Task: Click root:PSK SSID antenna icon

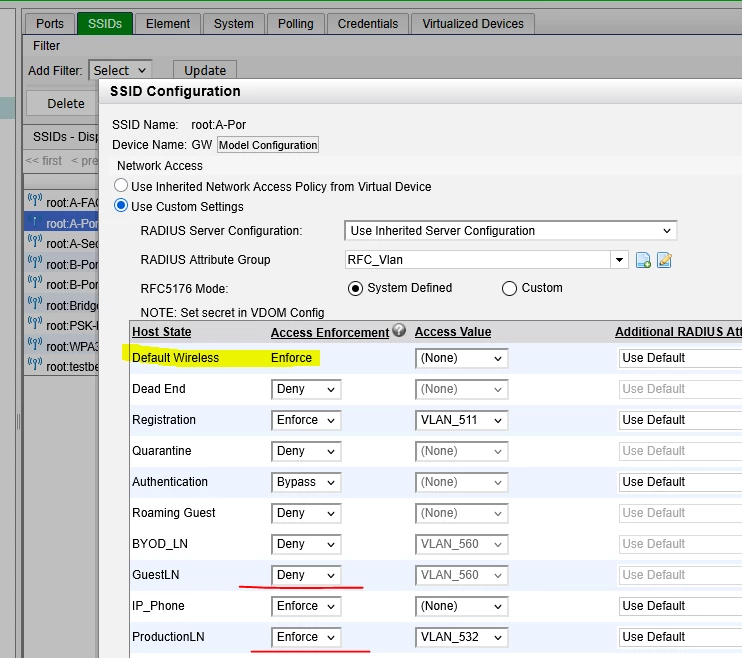Action: pos(35,324)
